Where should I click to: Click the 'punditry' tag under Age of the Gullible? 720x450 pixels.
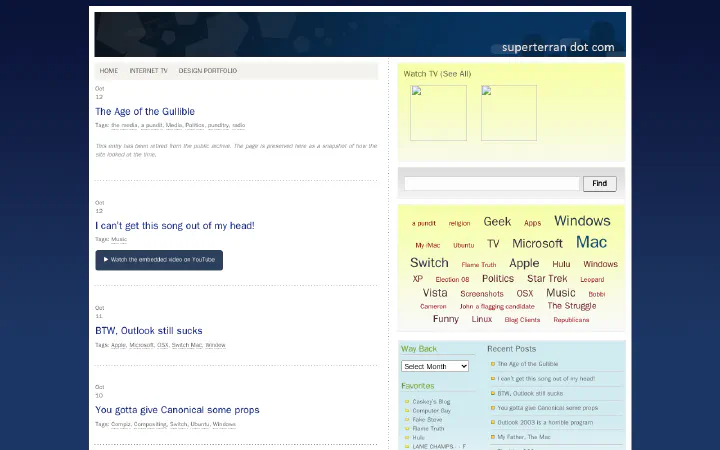click(218, 125)
